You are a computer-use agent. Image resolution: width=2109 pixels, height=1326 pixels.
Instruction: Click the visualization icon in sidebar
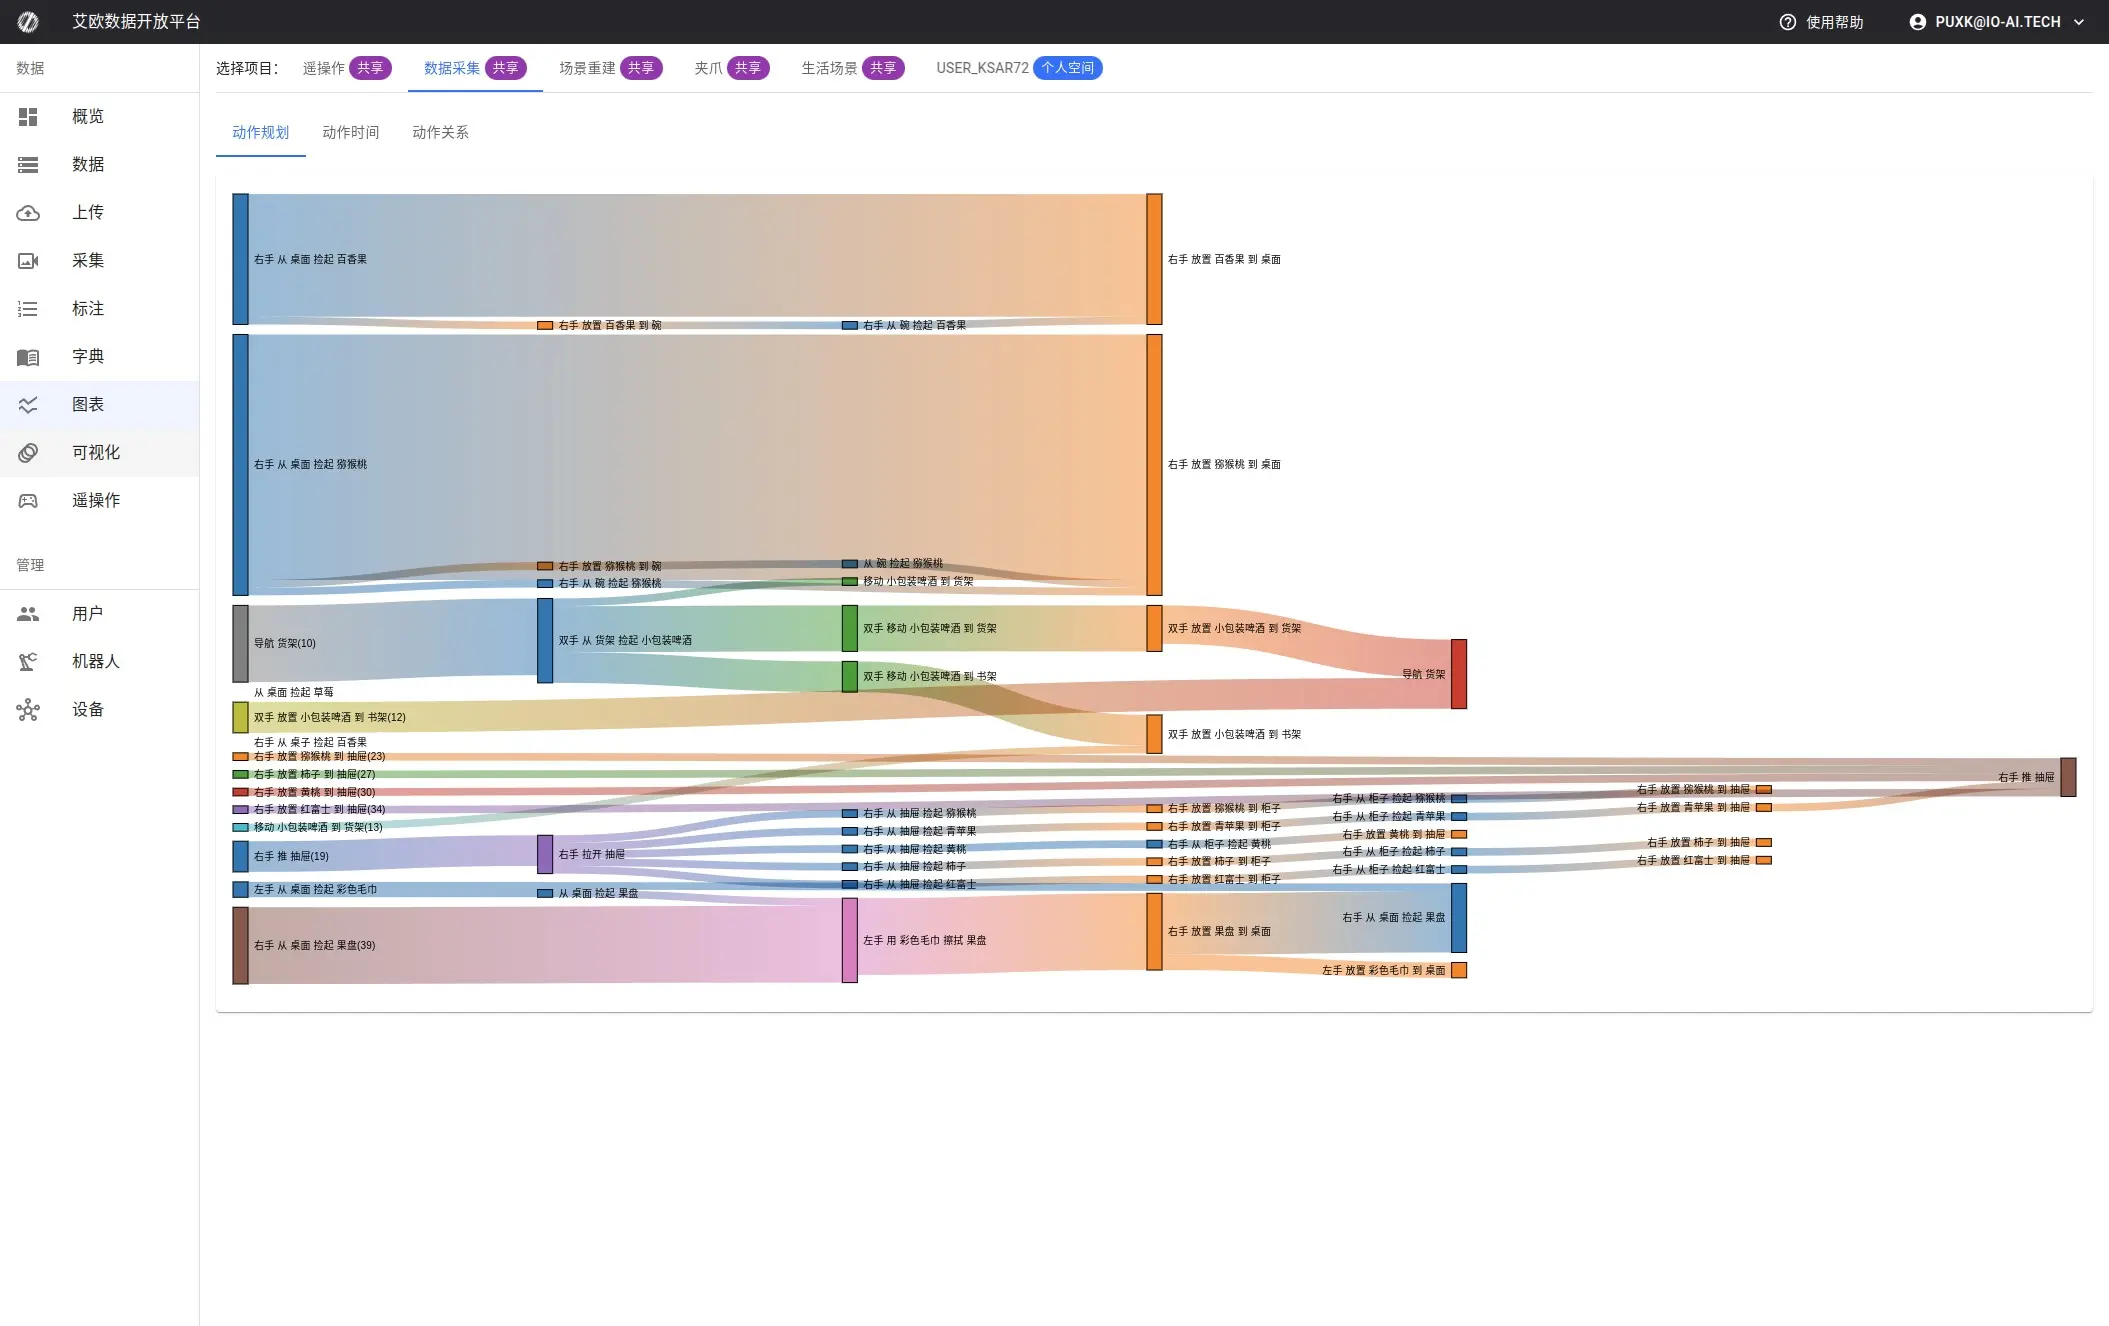[x=28, y=453]
